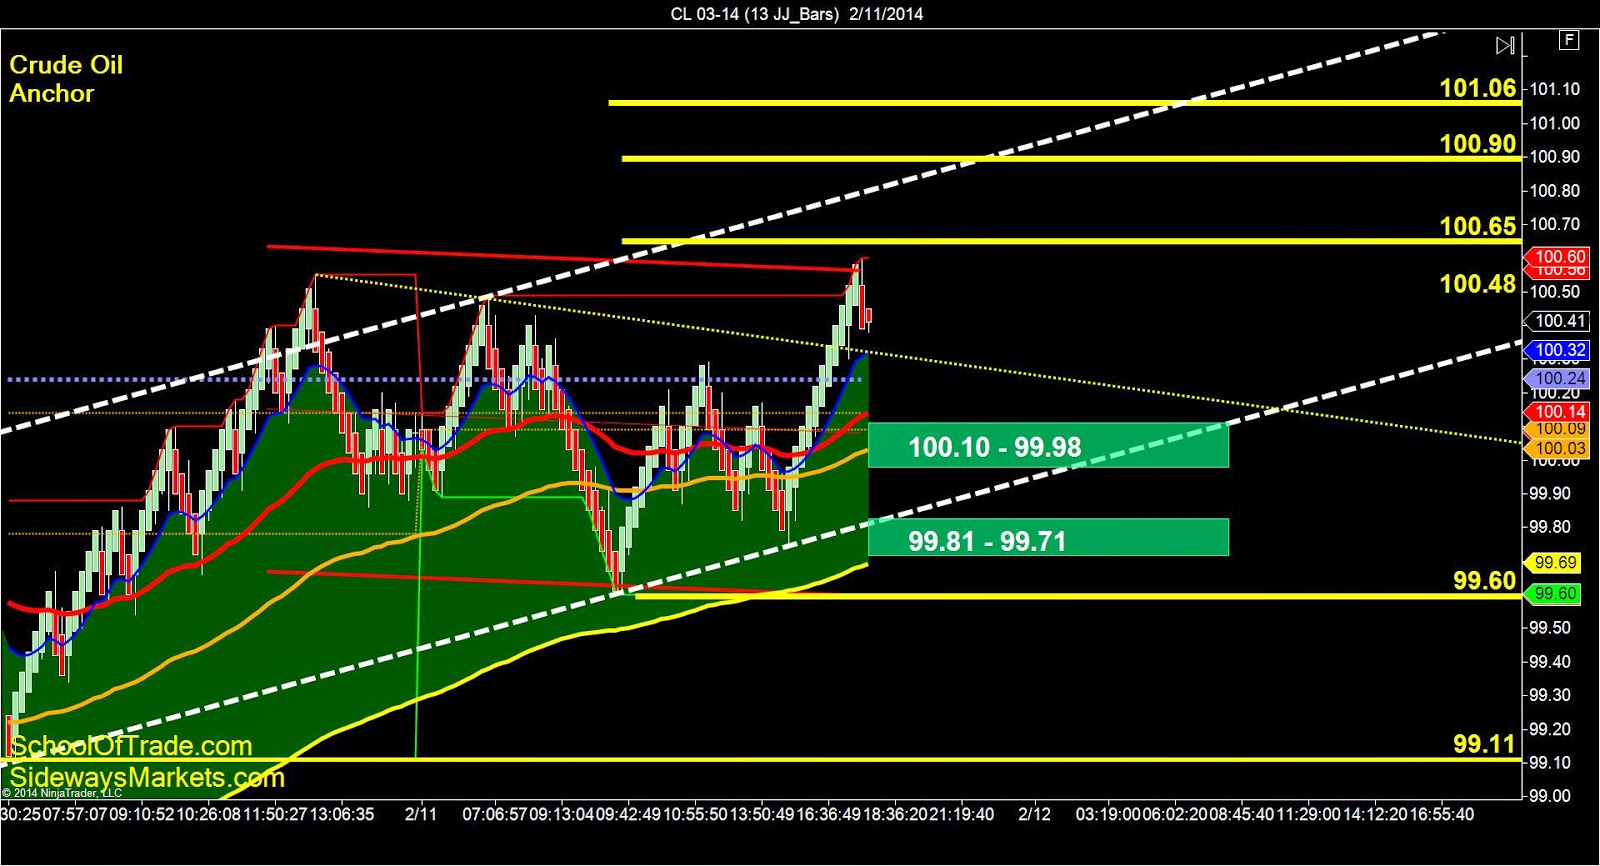This screenshot has height=866, width=1600.
Task: Select the white 100.41 last price marker
Action: tap(1559, 321)
